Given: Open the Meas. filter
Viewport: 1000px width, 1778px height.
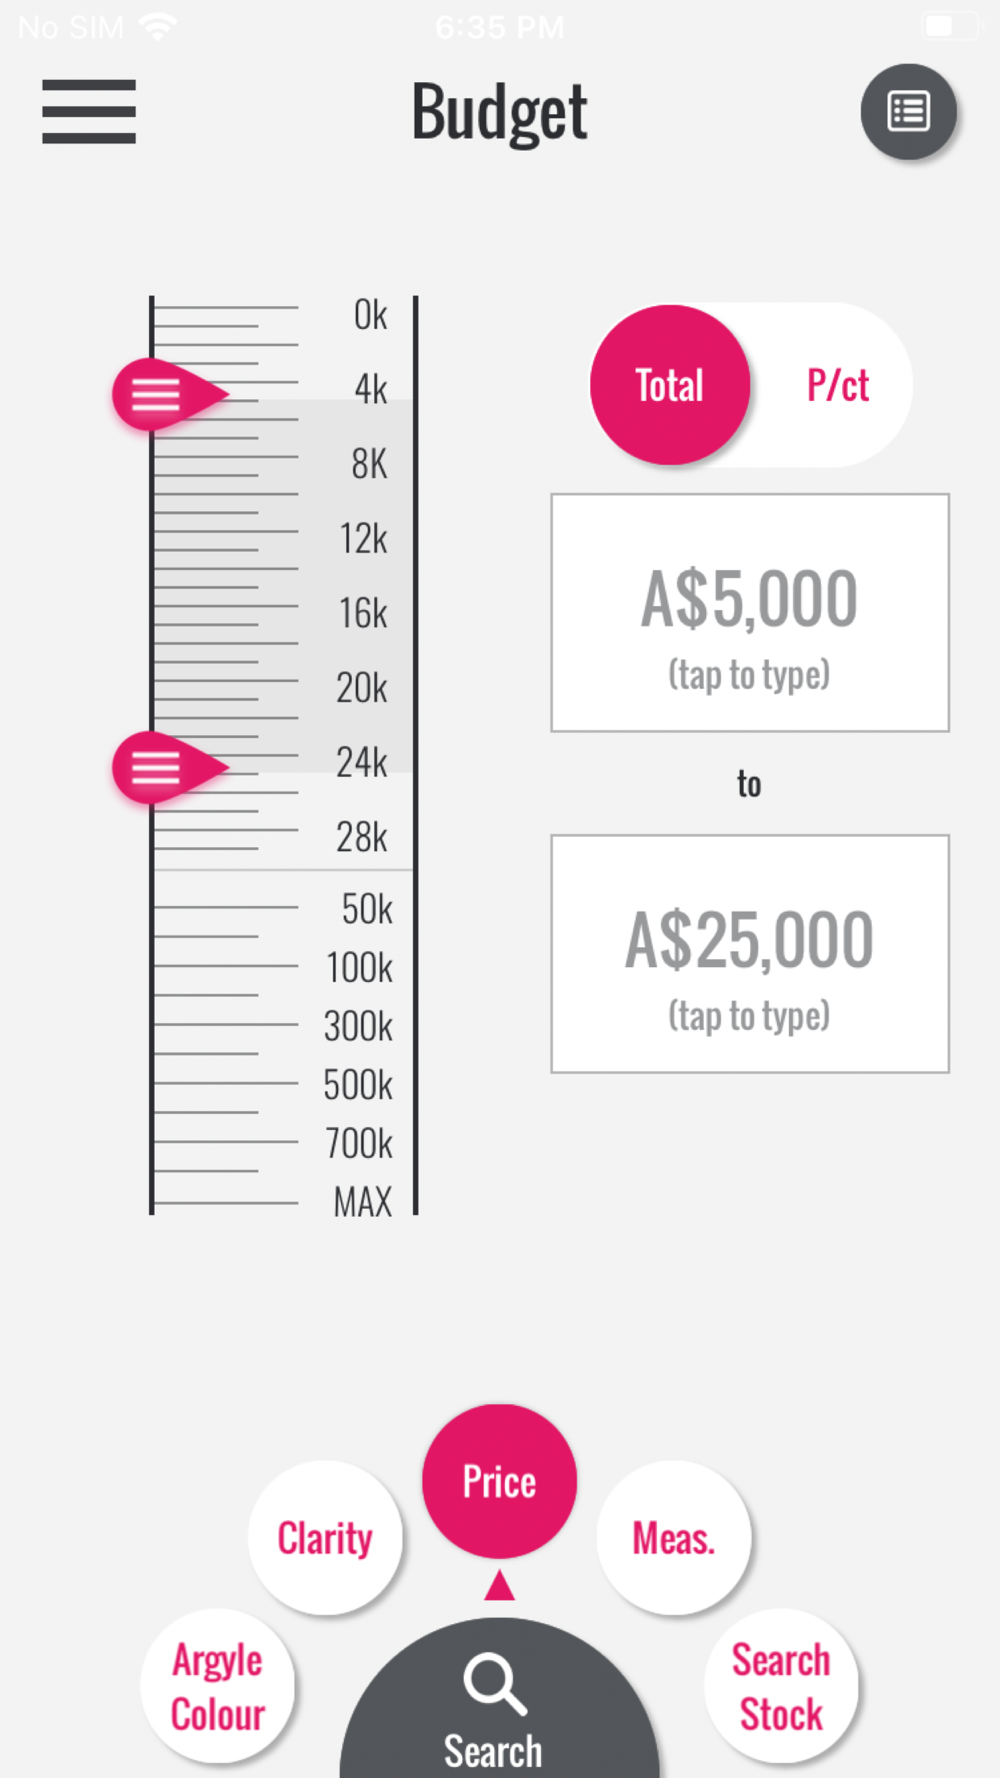Looking at the screenshot, I should pyautogui.click(x=674, y=1538).
